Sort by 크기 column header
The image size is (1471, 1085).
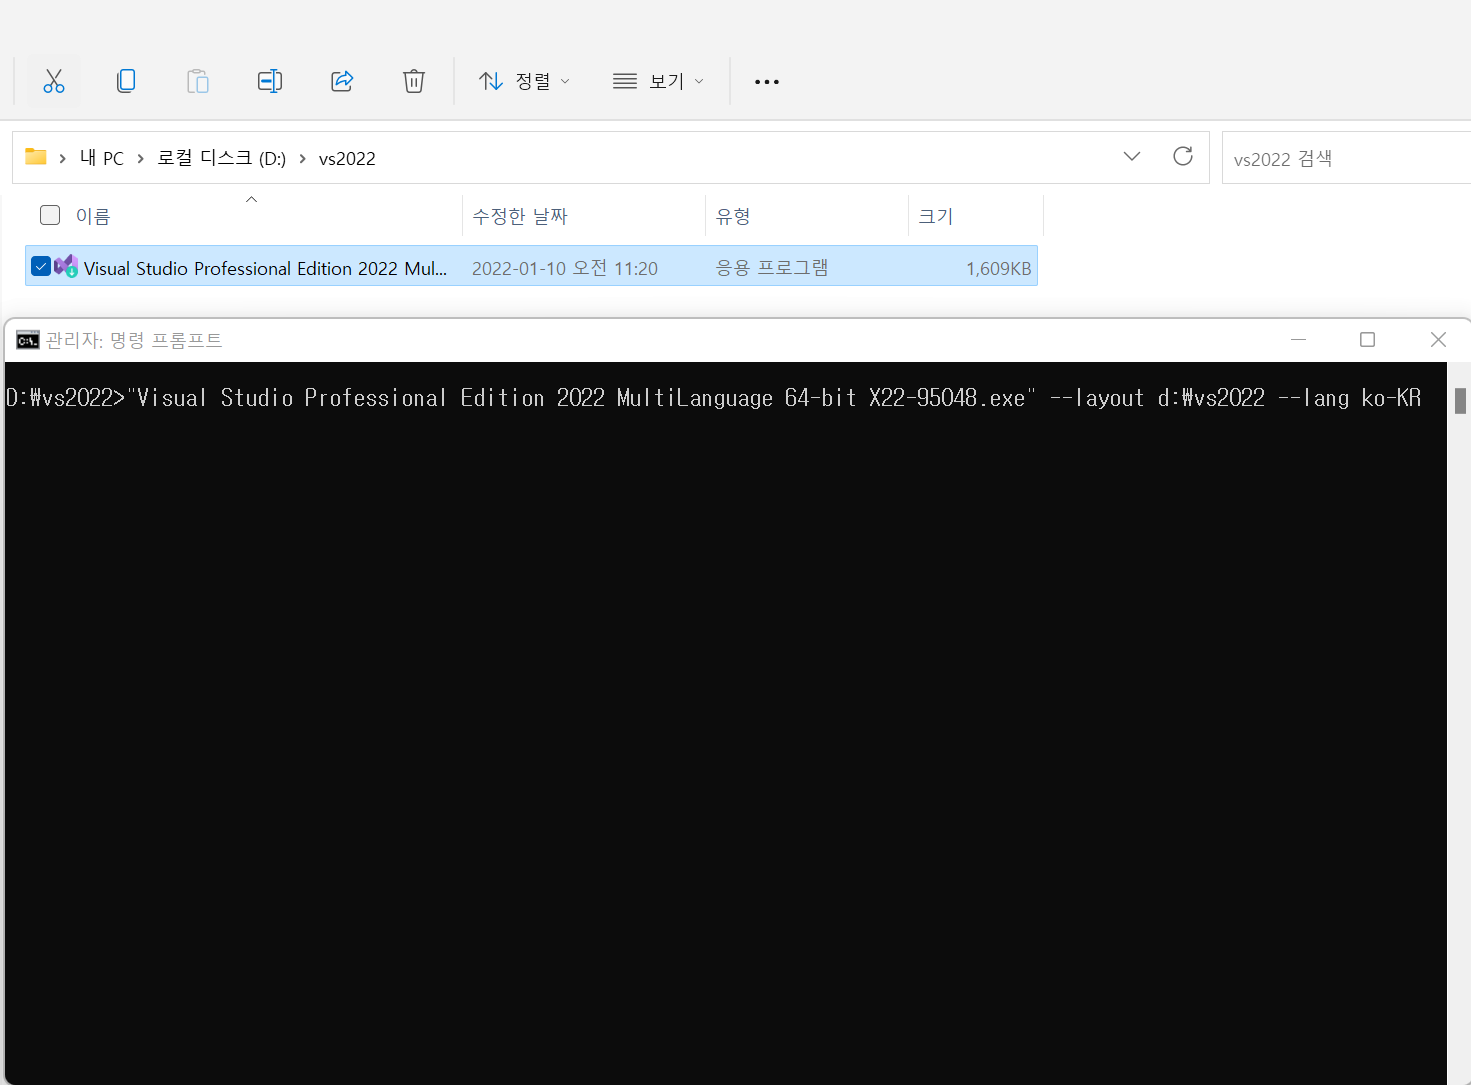pyautogui.click(x=936, y=216)
